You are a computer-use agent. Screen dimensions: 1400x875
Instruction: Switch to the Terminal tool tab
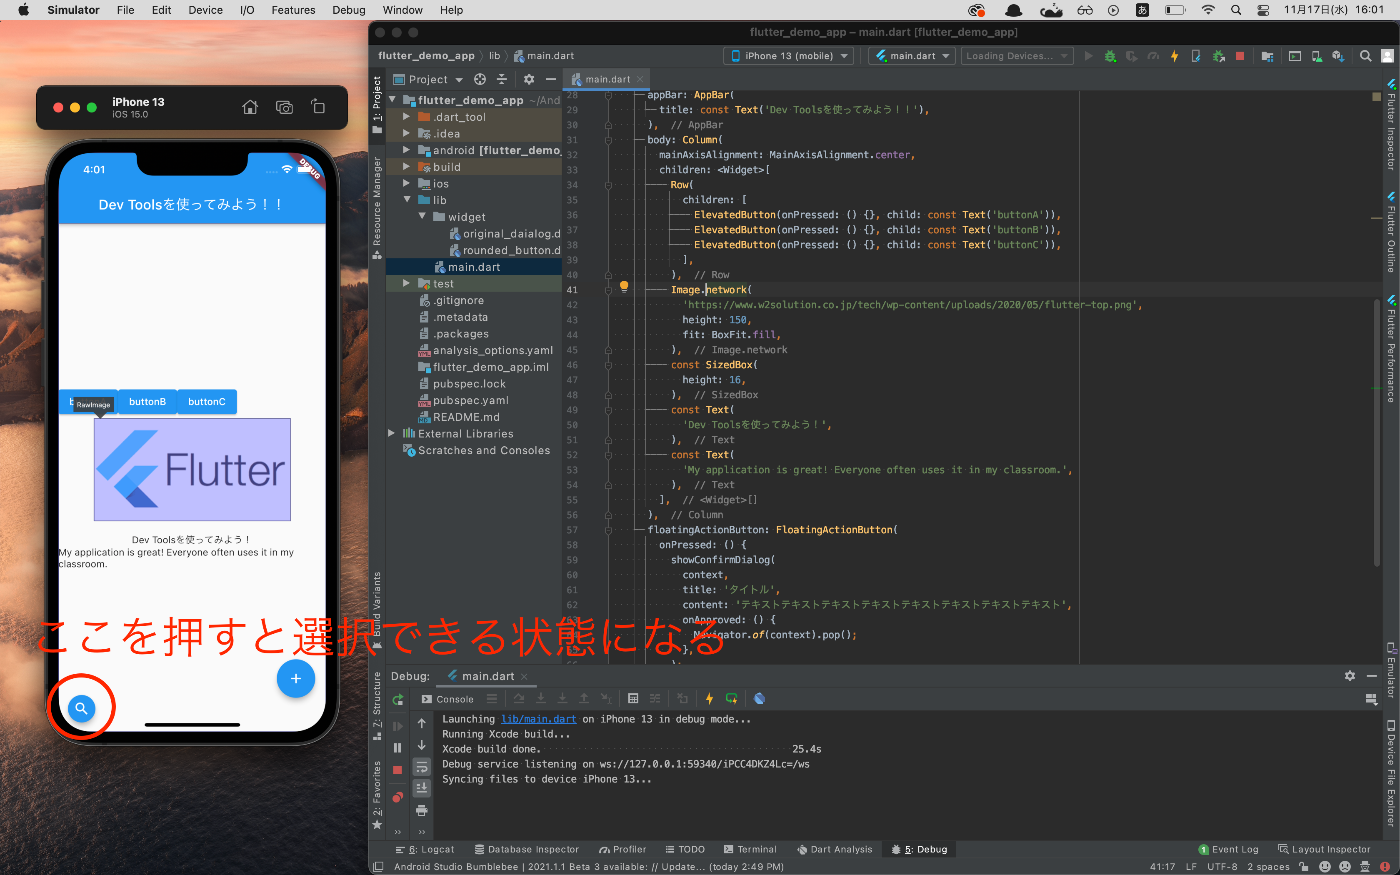pos(750,849)
